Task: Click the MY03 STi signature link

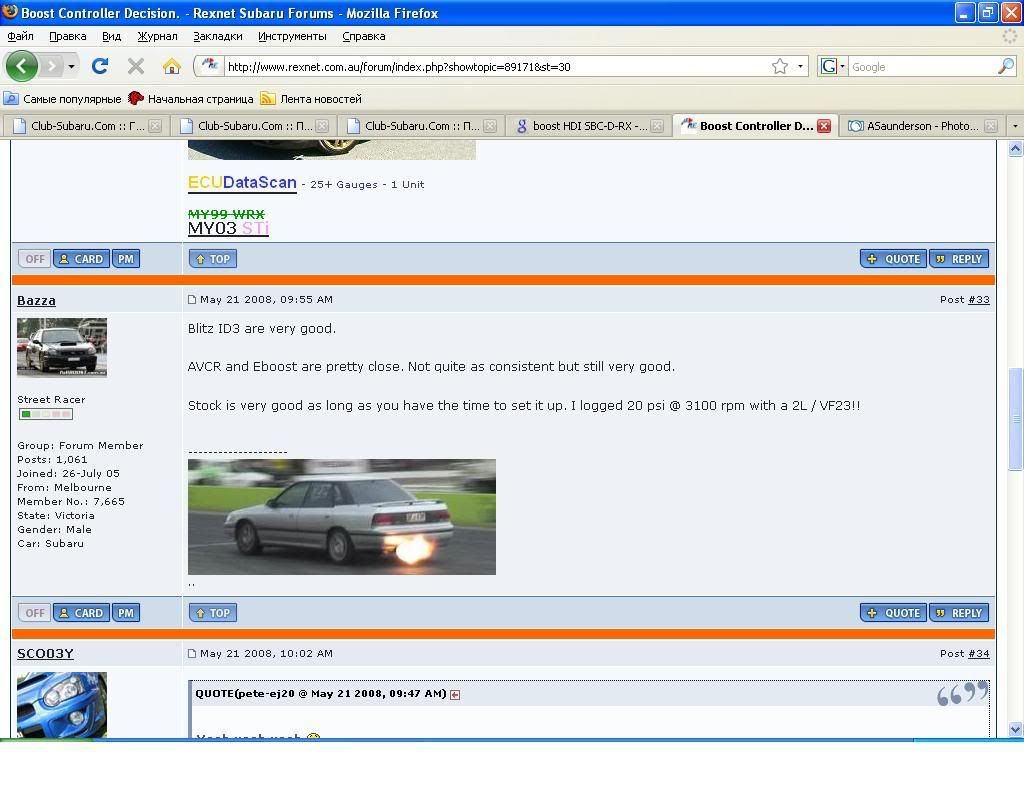Action: pyautogui.click(x=228, y=228)
